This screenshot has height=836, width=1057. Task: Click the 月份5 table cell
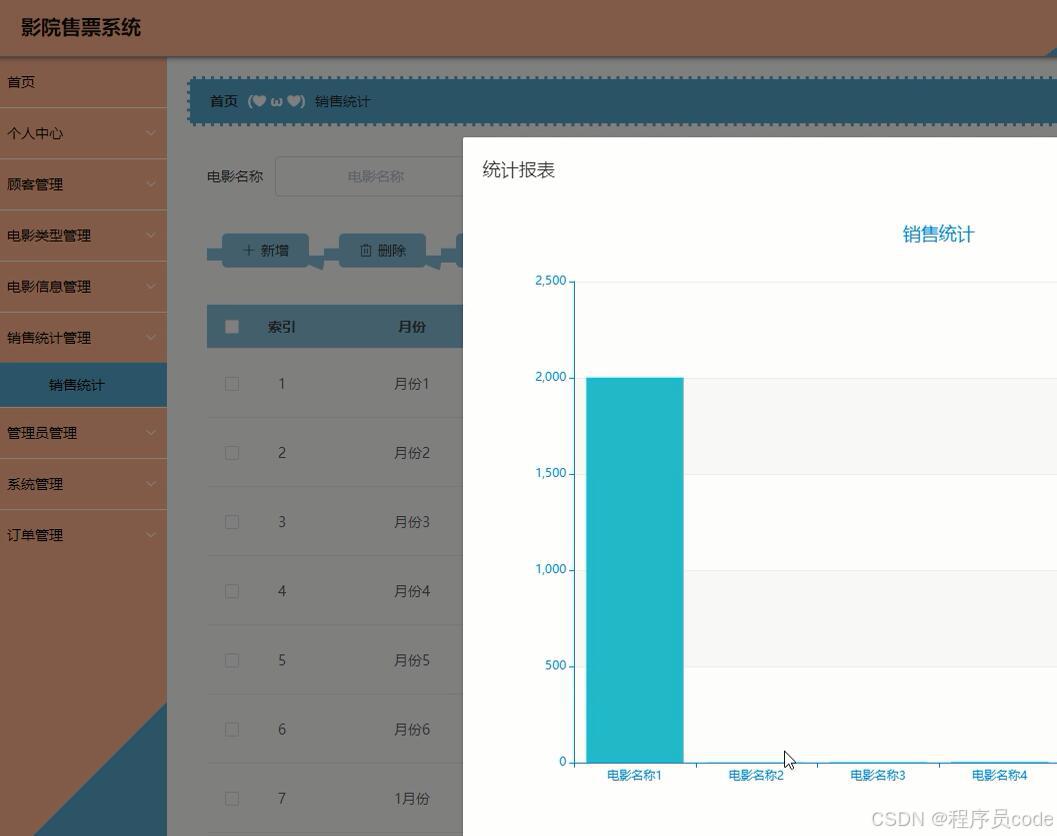411,660
